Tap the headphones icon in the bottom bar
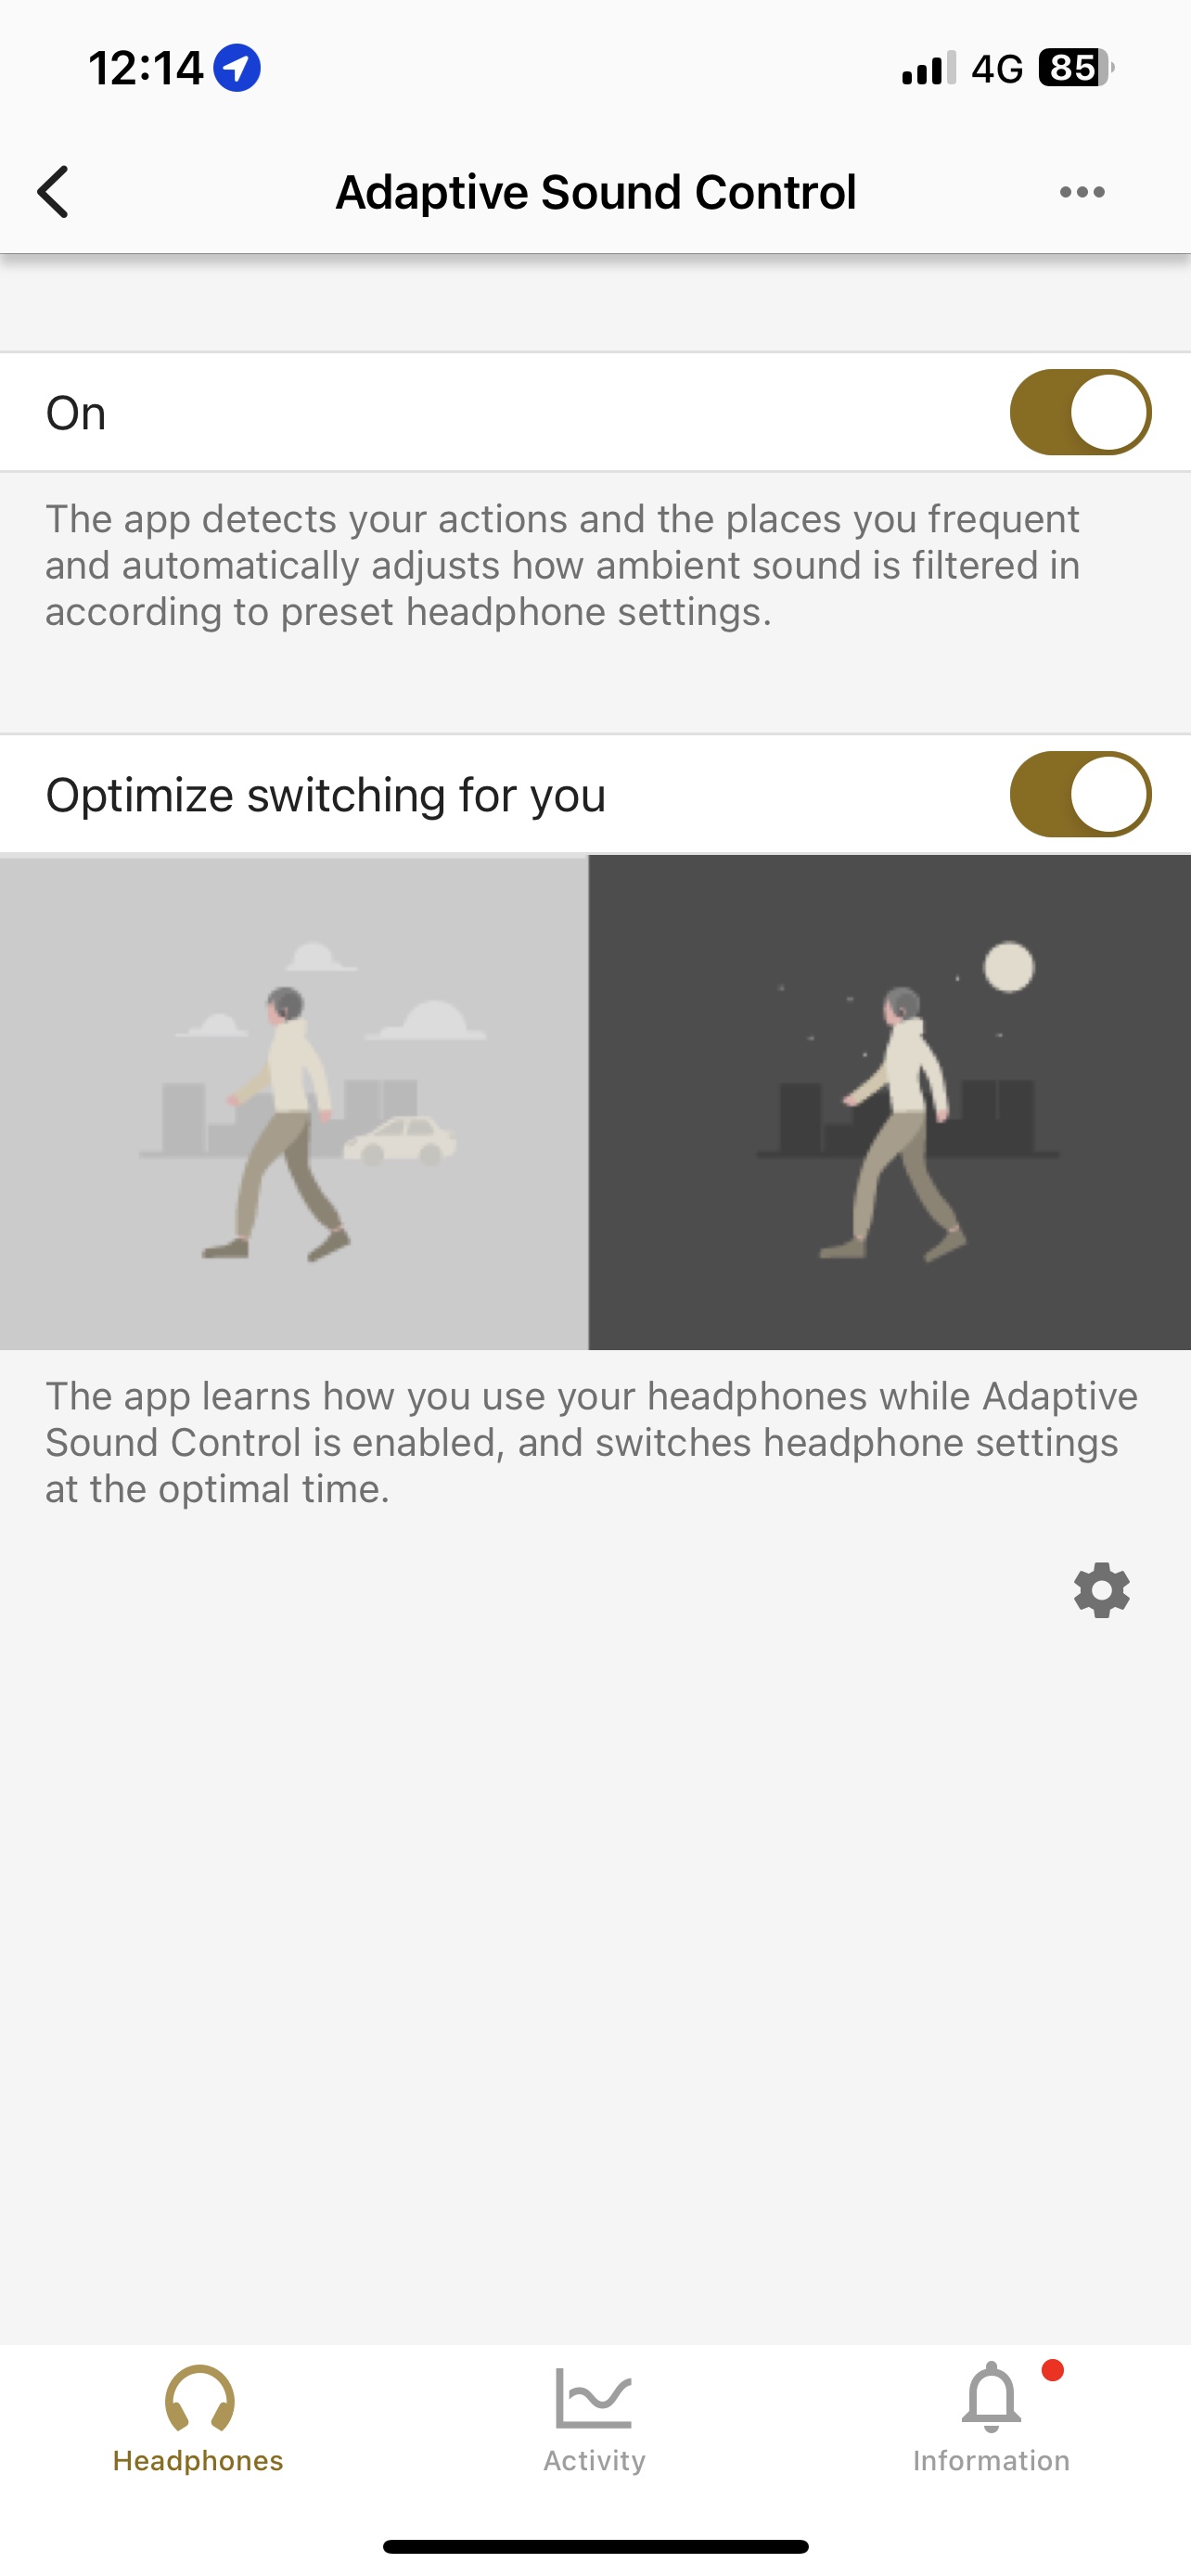 coord(199,2398)
